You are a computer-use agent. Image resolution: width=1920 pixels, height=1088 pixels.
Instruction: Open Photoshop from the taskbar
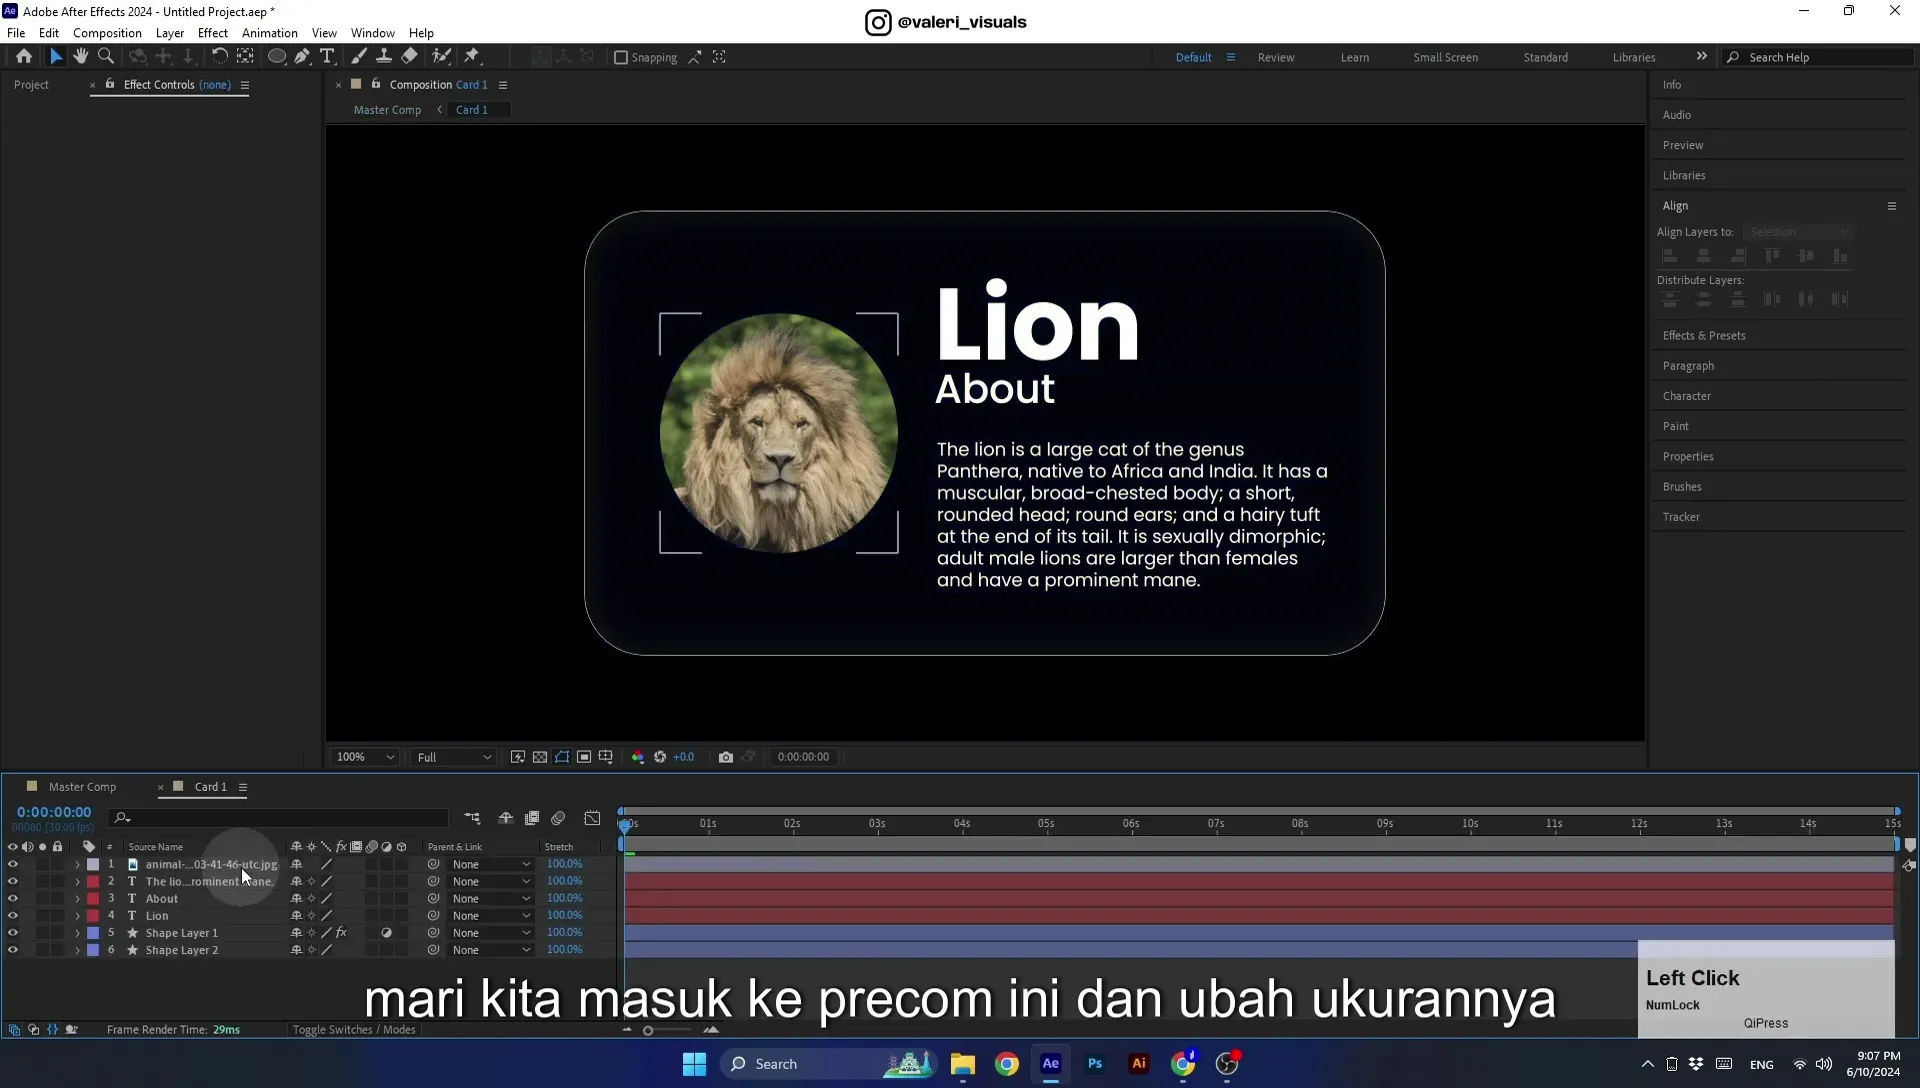[x=1095, y=1064]
